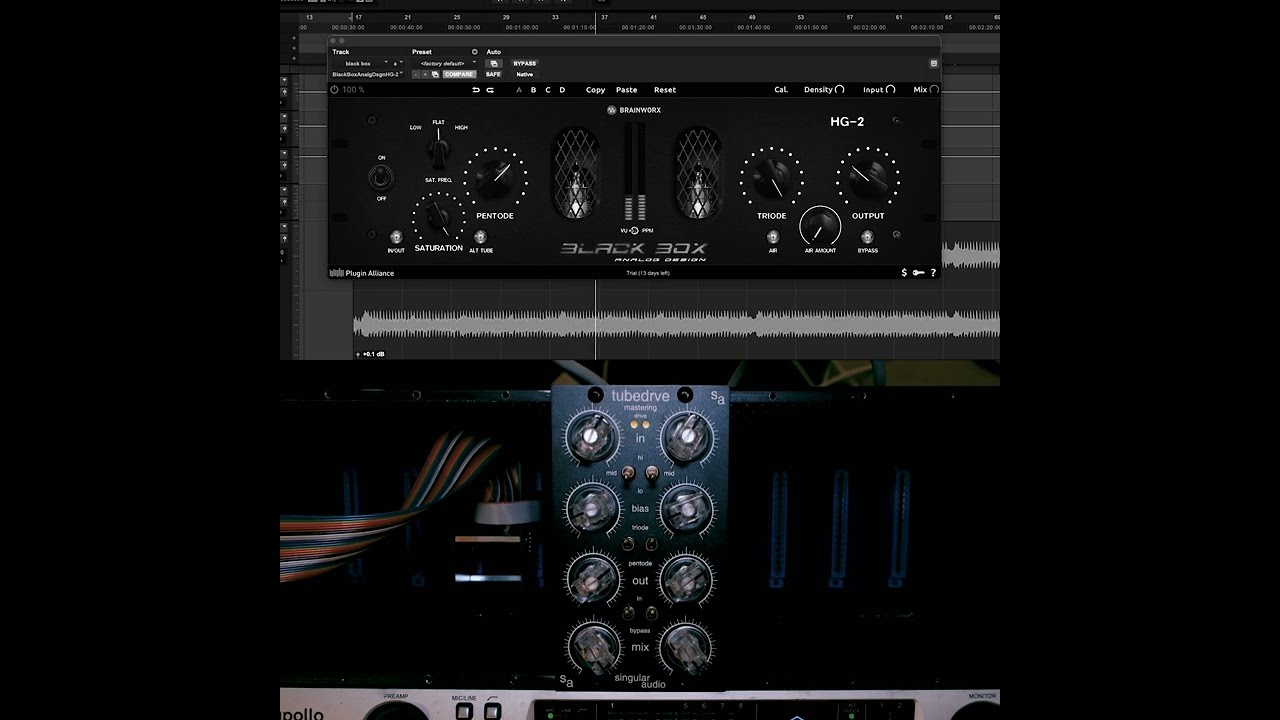Click the 100 % scale value
Viewport: 1280px width, 720px height.
coord(353,90)
